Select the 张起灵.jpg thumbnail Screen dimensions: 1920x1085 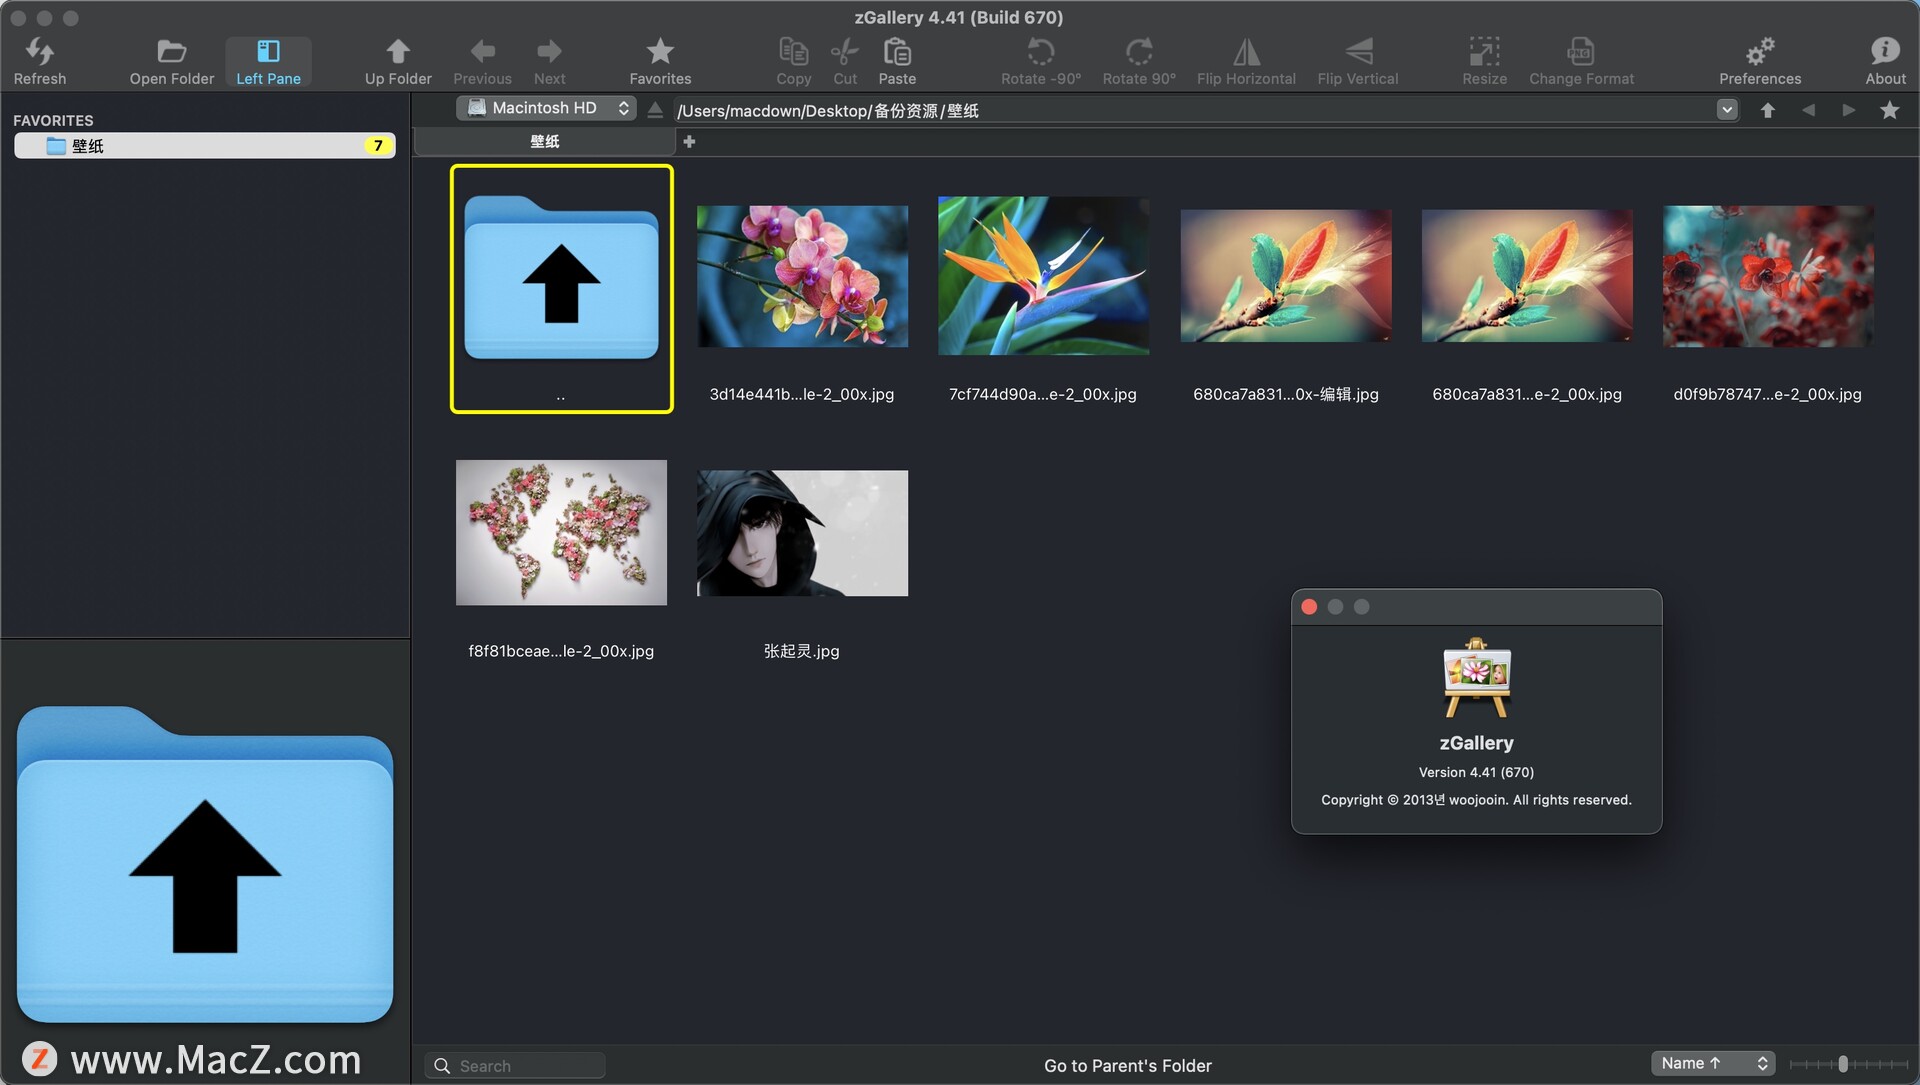(x=802, y=533)
